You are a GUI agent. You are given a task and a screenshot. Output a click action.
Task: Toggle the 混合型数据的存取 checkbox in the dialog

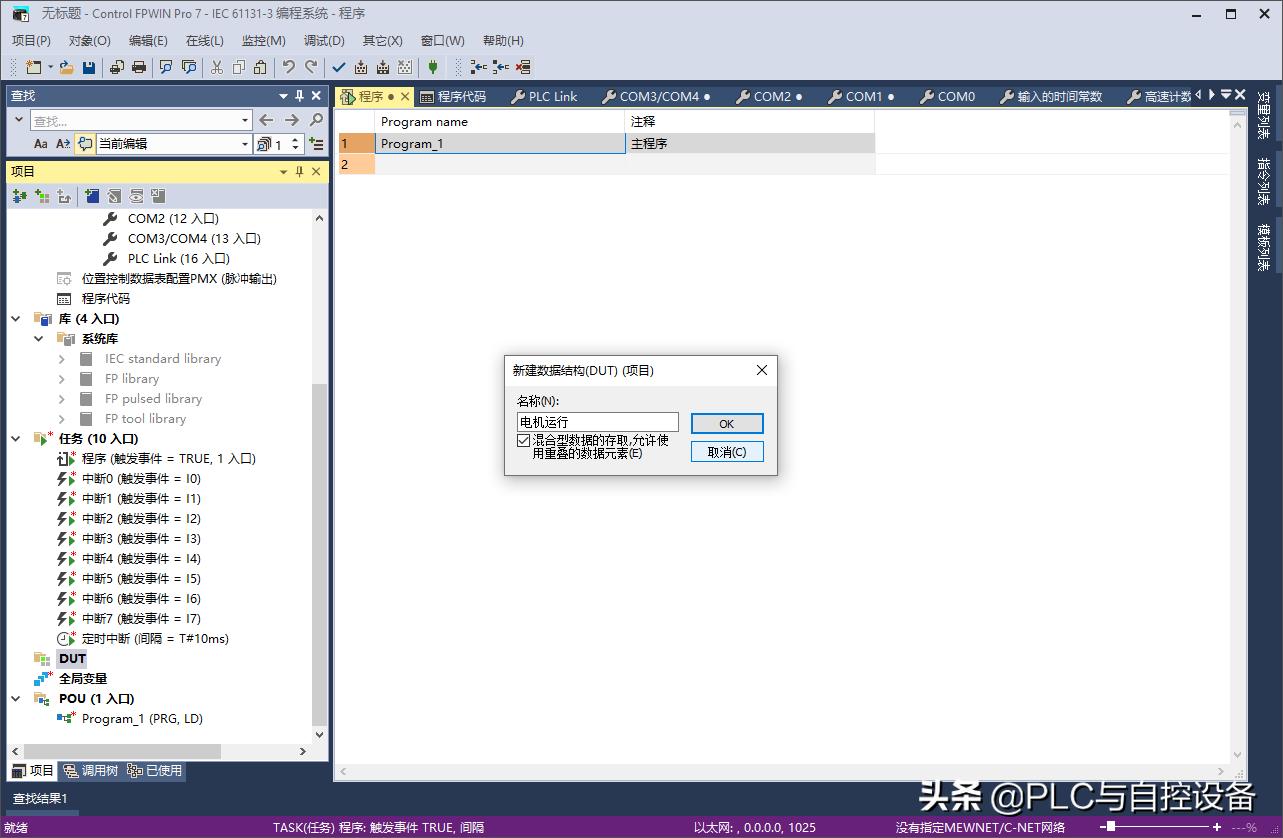524,440
